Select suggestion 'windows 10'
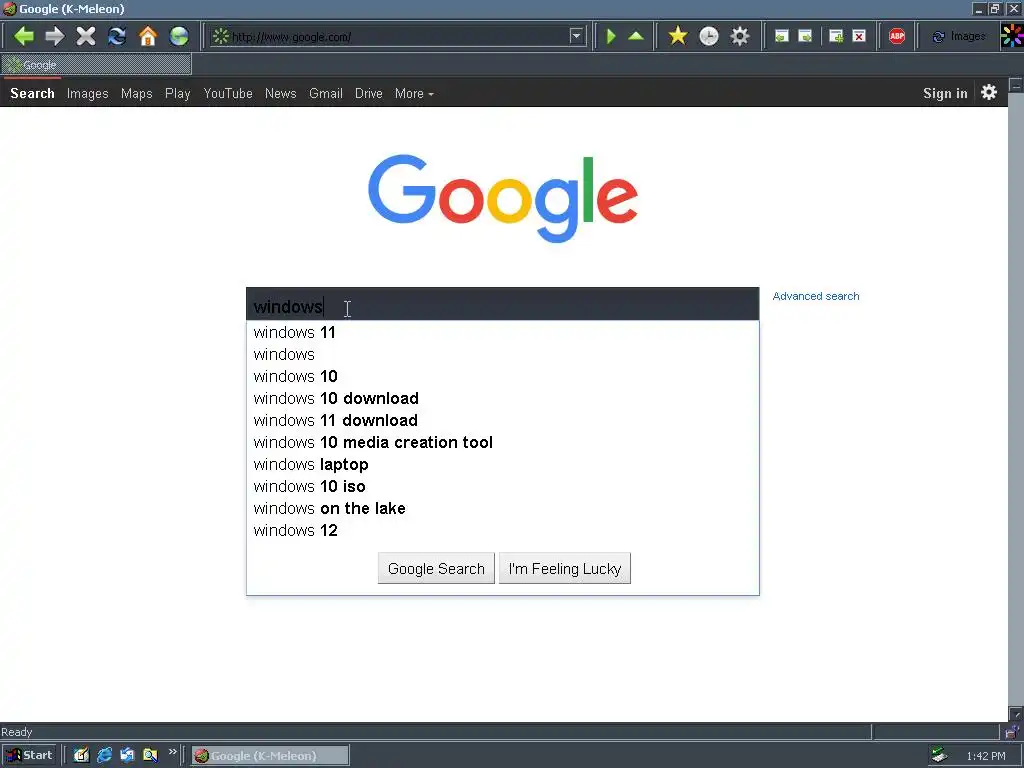 coord(503,376)
